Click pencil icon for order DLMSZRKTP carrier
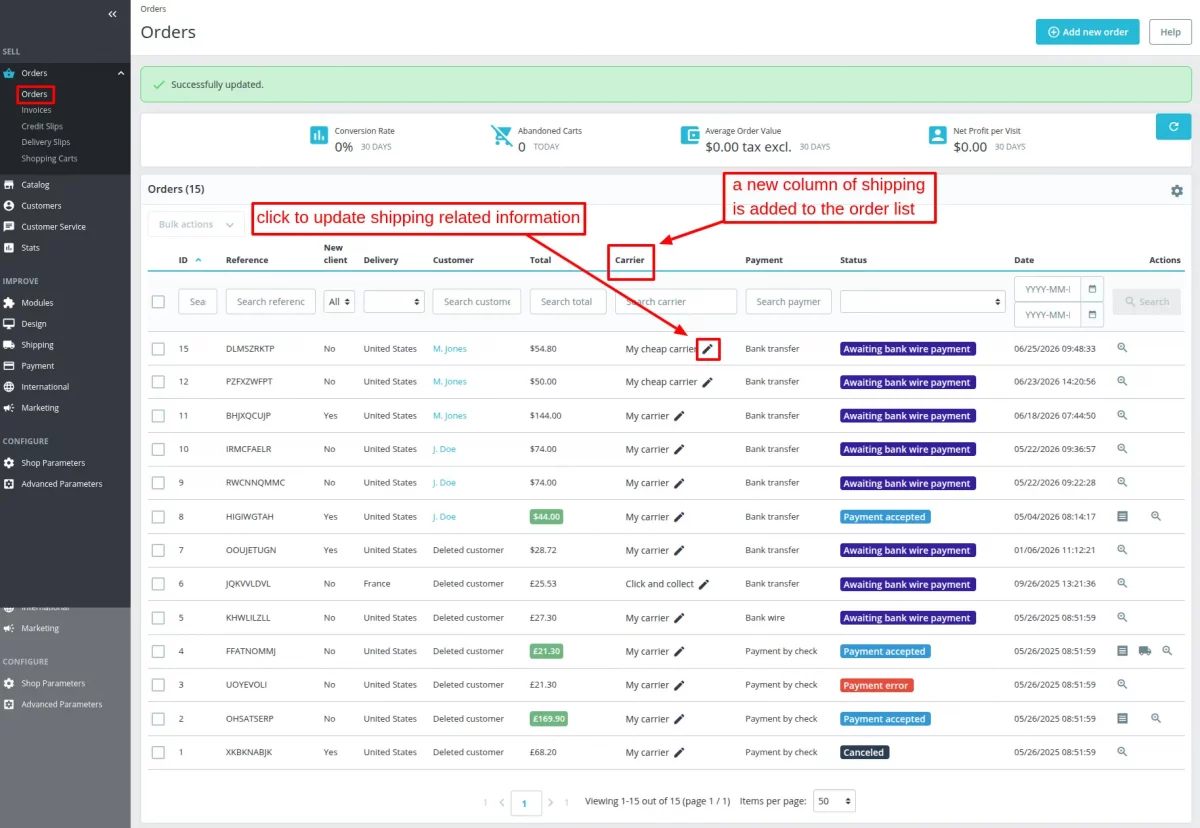 coord(708,349)
